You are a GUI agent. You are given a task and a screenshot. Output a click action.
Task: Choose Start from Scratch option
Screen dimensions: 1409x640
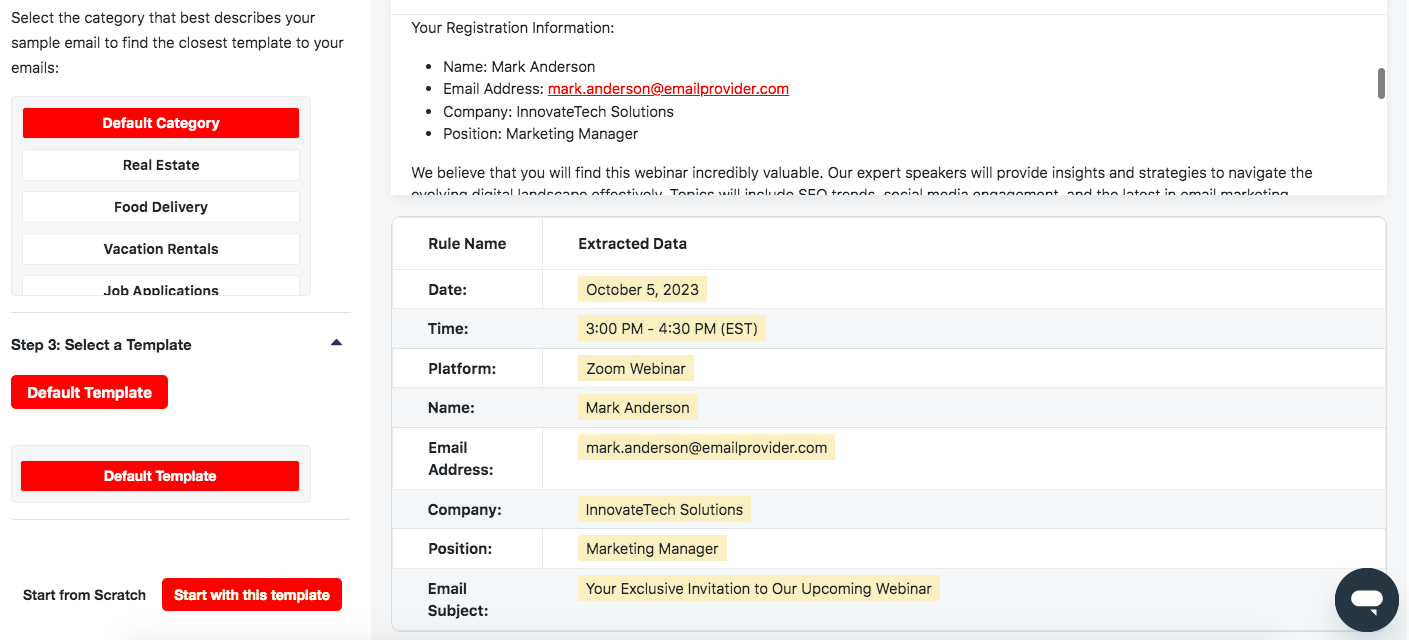point(84,594)
